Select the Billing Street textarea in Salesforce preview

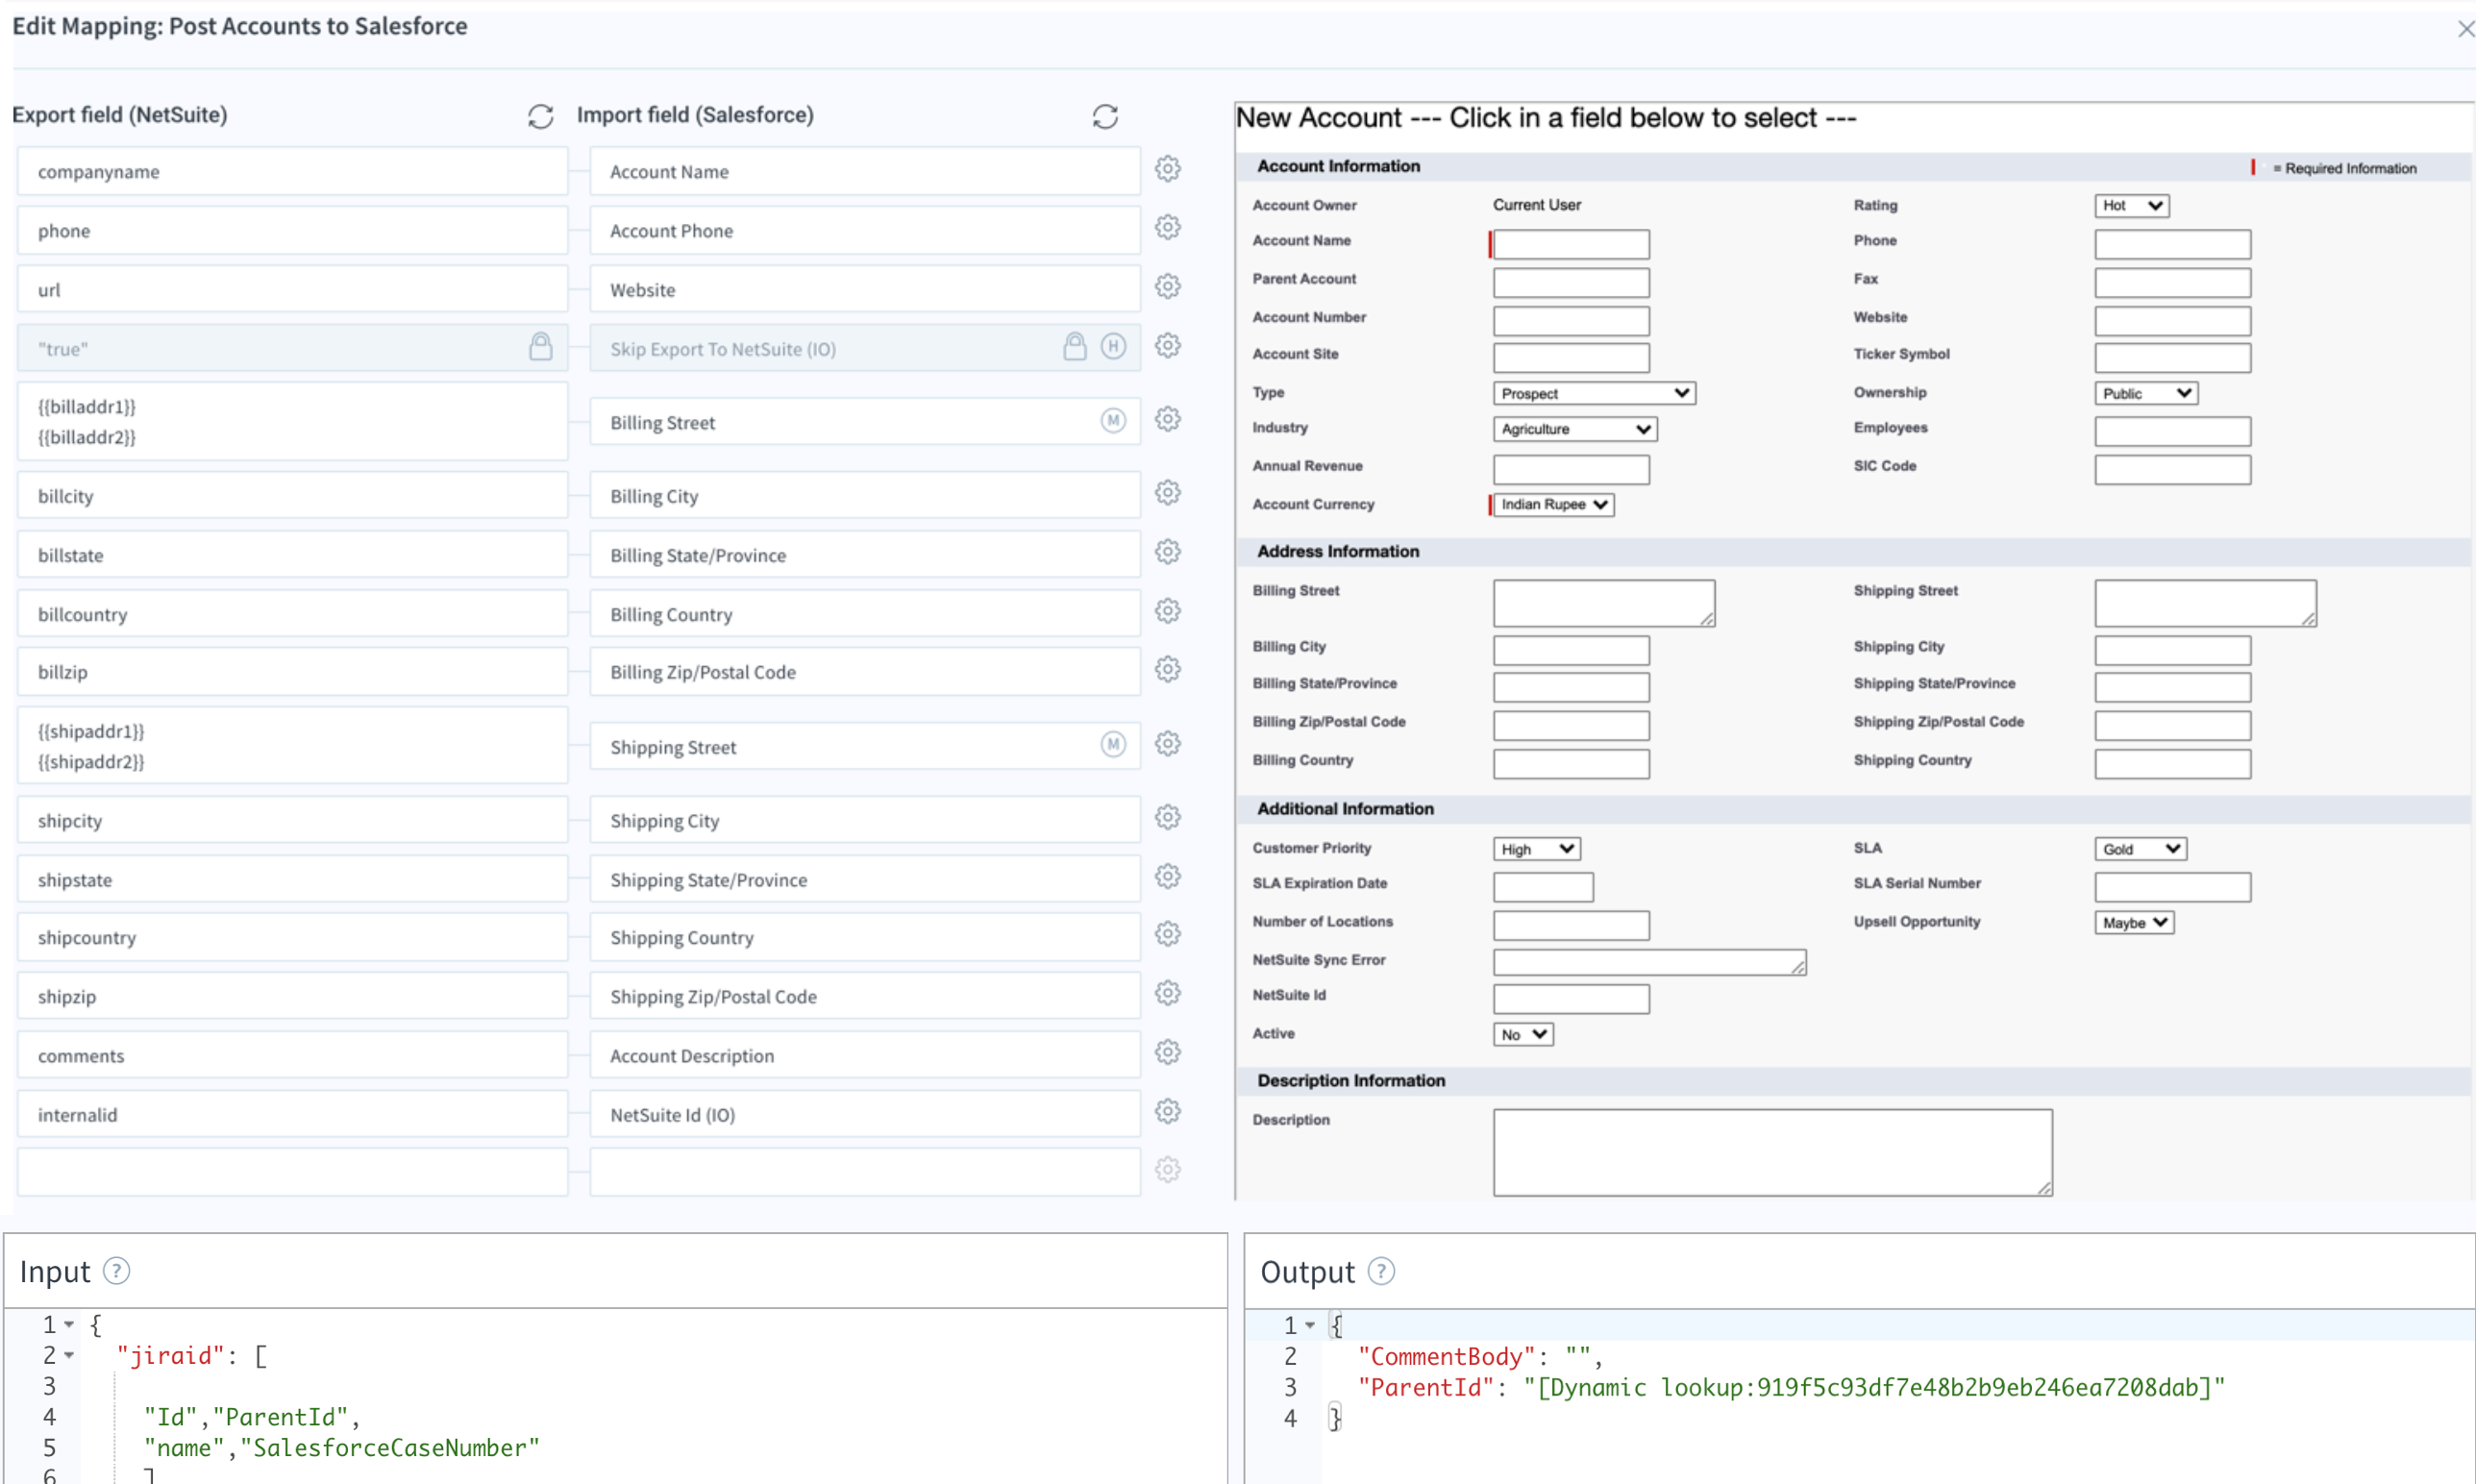1603,603
